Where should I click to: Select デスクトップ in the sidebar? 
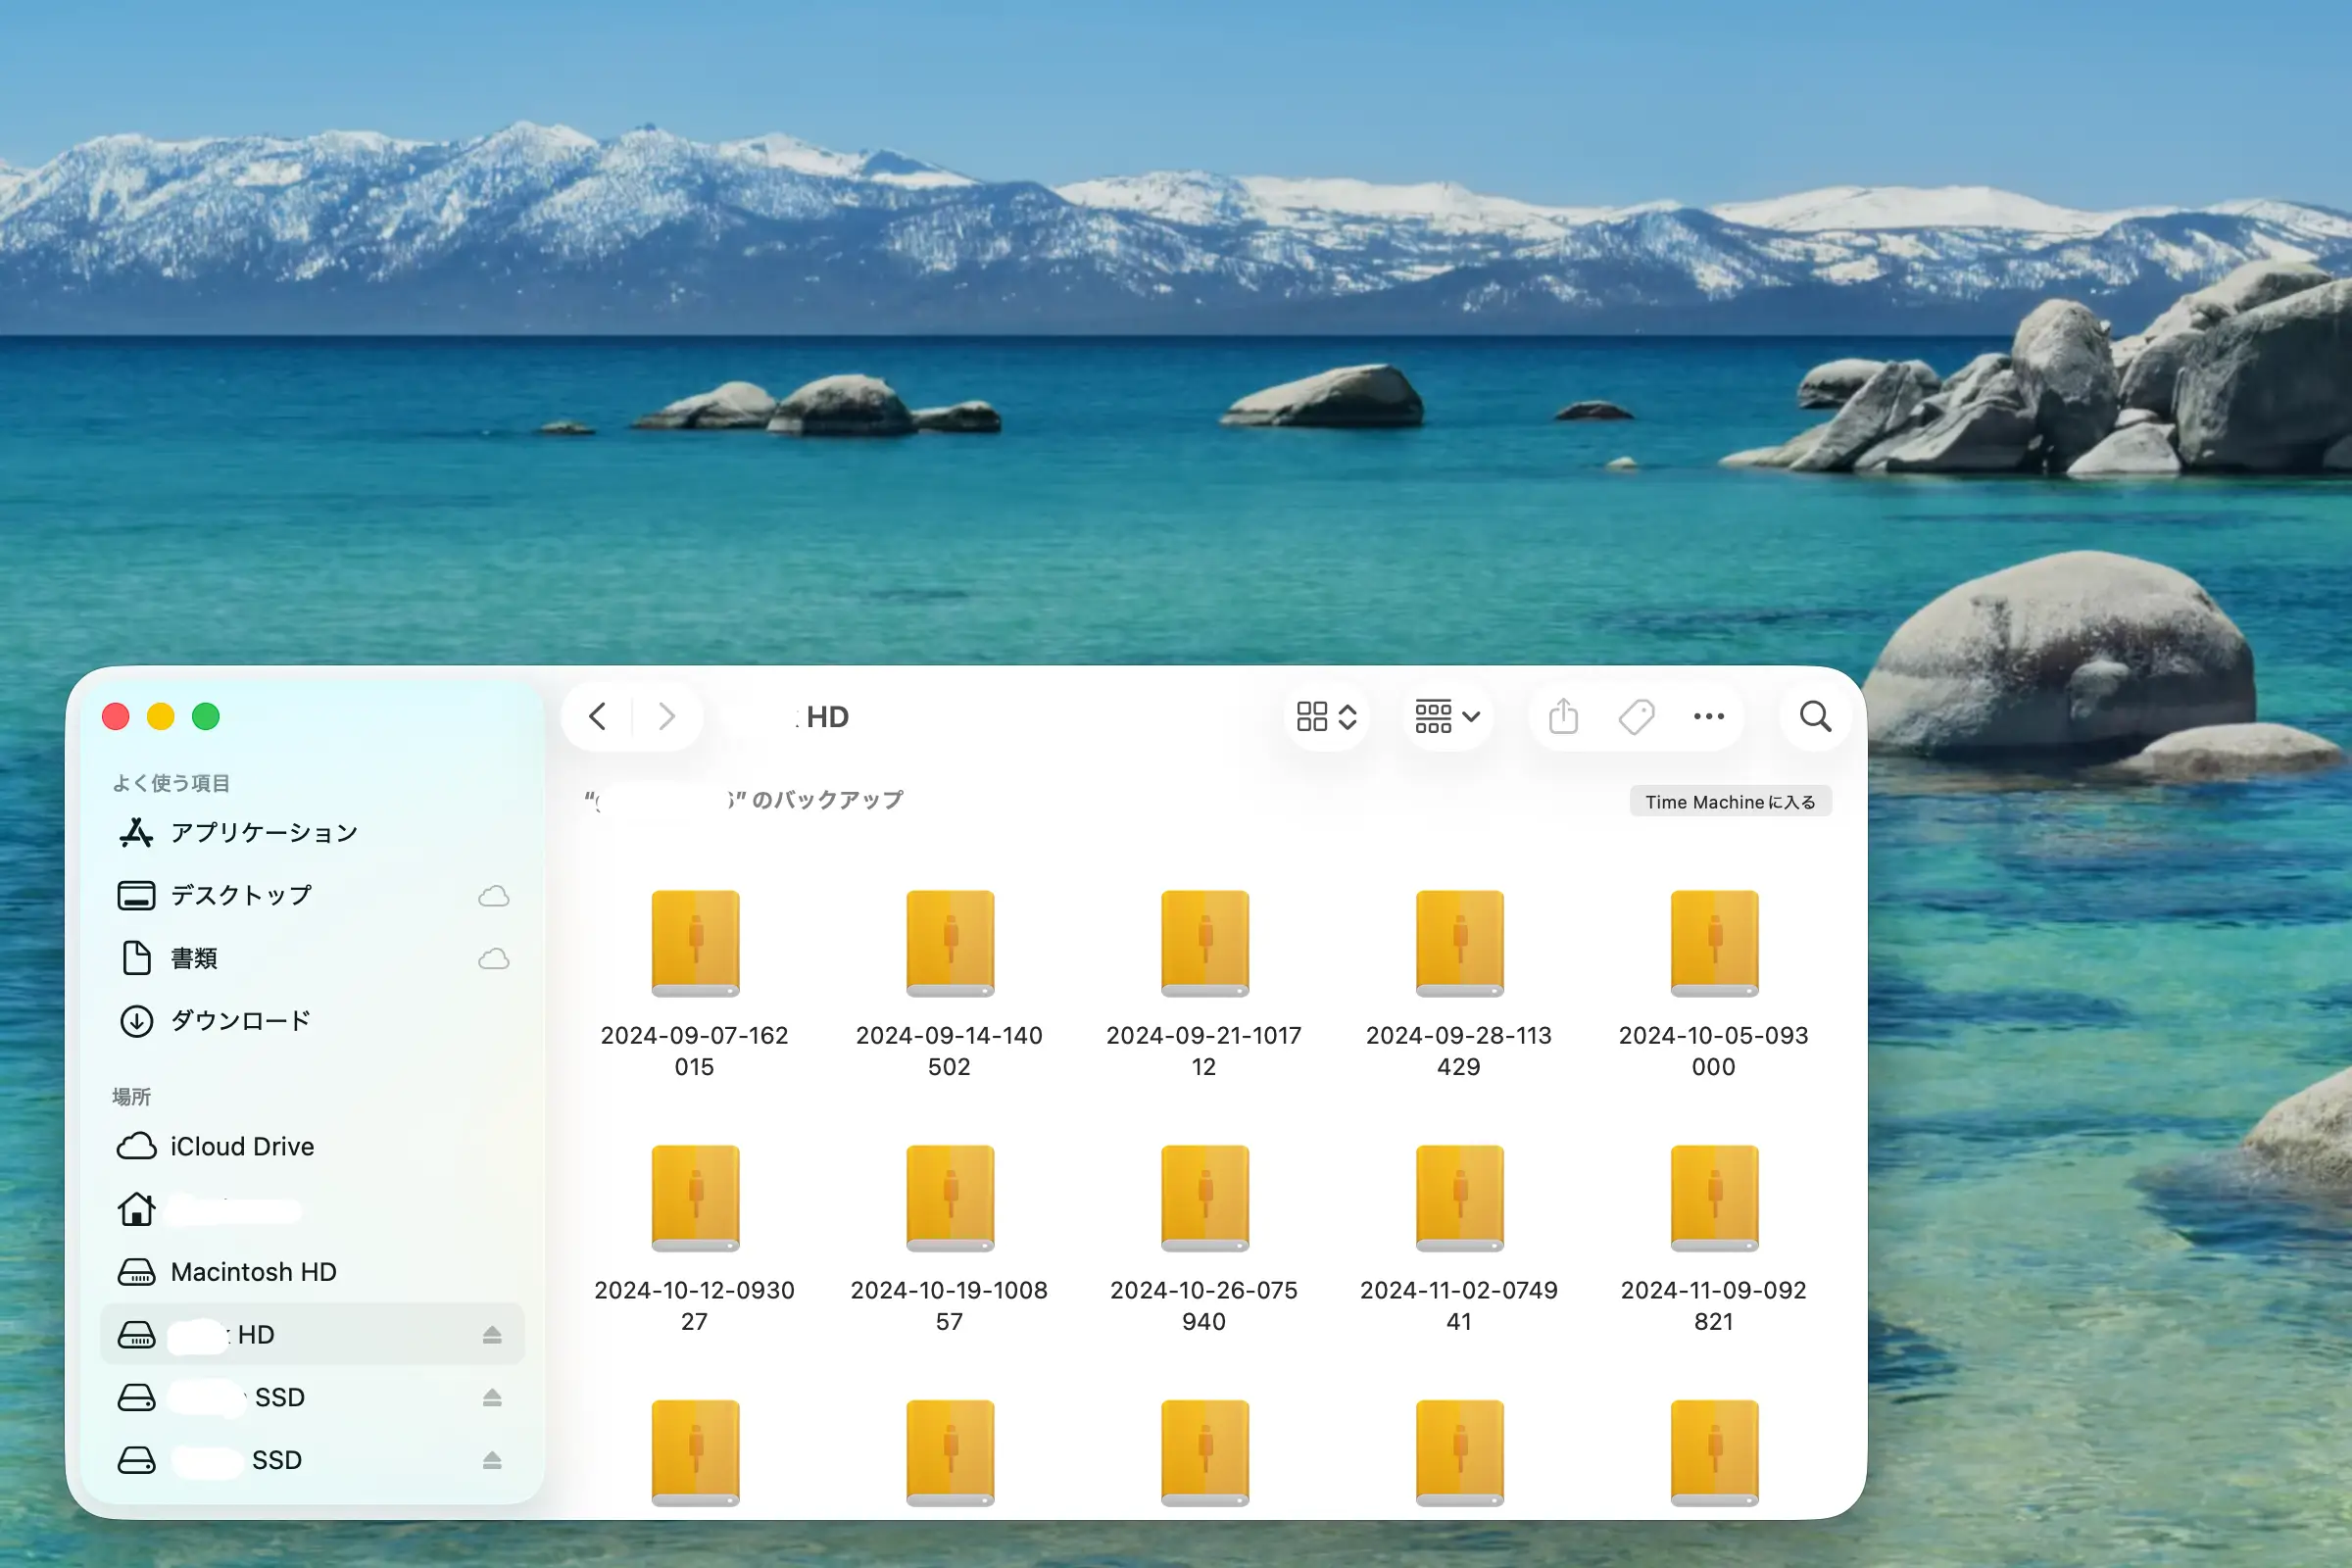(241, 895)
